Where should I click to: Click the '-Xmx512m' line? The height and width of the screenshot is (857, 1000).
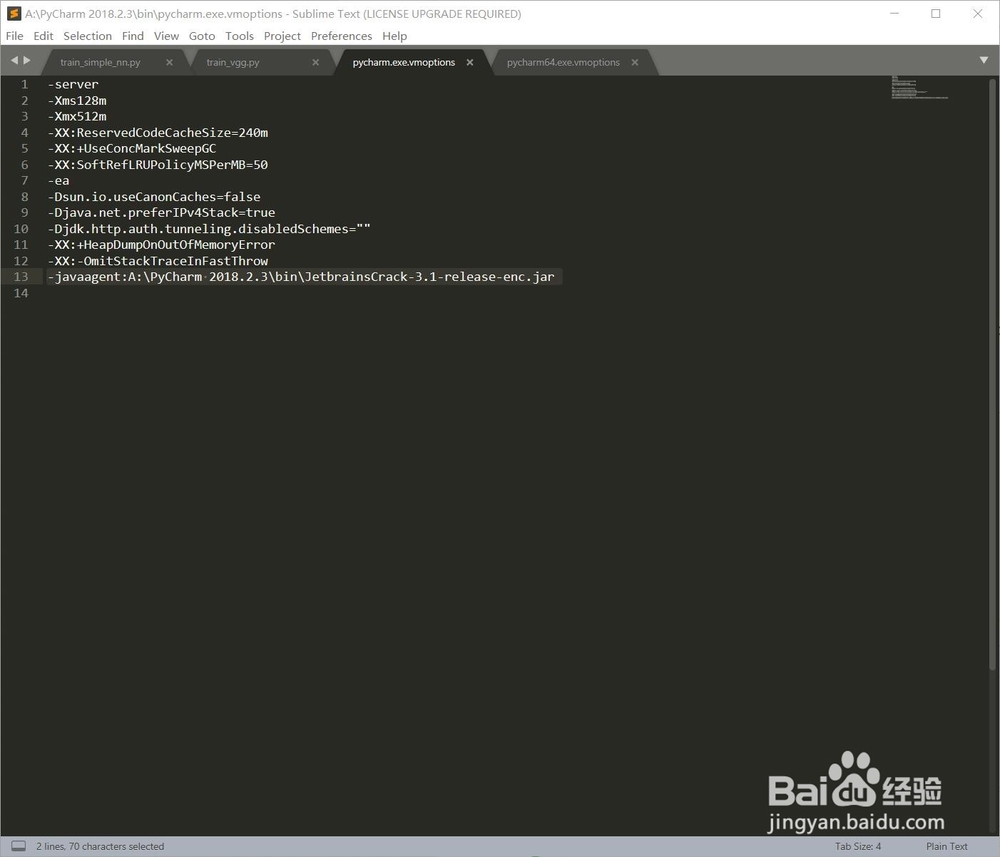[x=77, y=116]
